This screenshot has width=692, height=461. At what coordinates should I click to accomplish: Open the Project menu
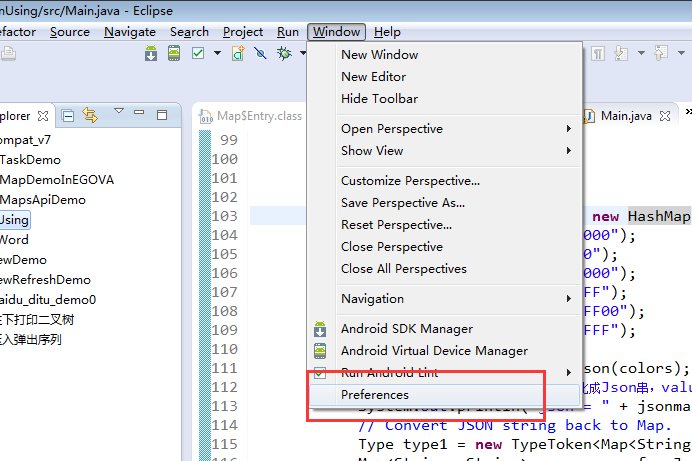pos(243,32)
